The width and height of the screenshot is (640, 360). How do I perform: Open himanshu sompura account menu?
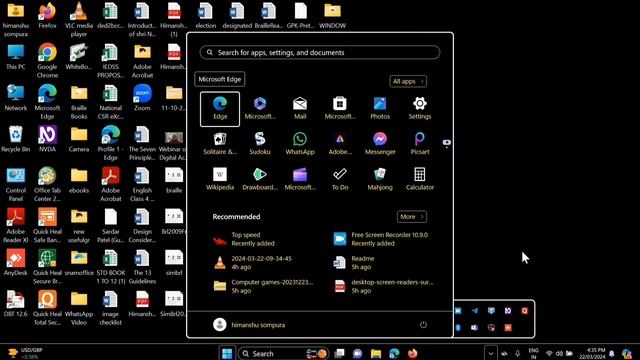(x=249, y=325)
